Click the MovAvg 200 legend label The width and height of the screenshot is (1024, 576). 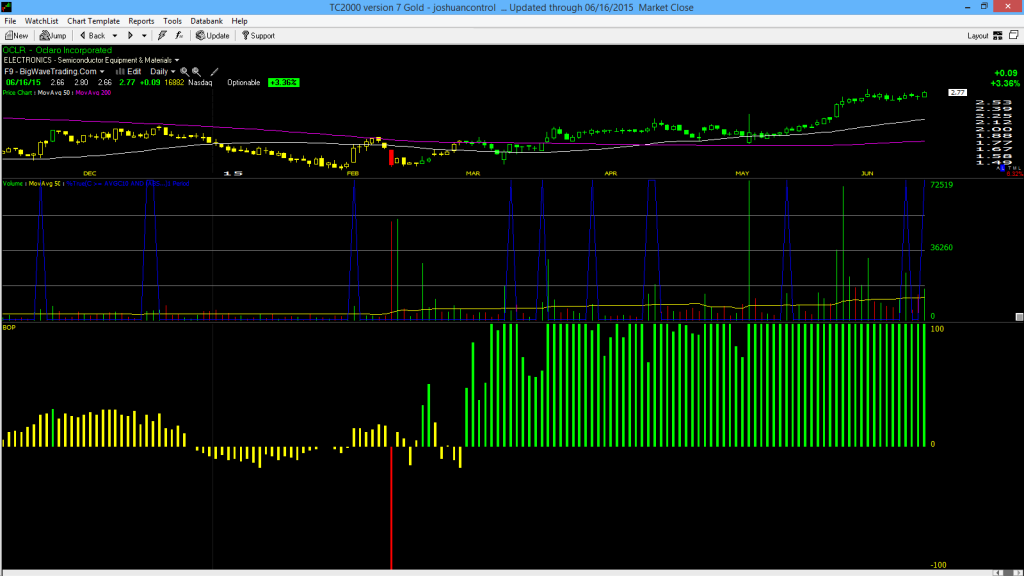[93, 93]
